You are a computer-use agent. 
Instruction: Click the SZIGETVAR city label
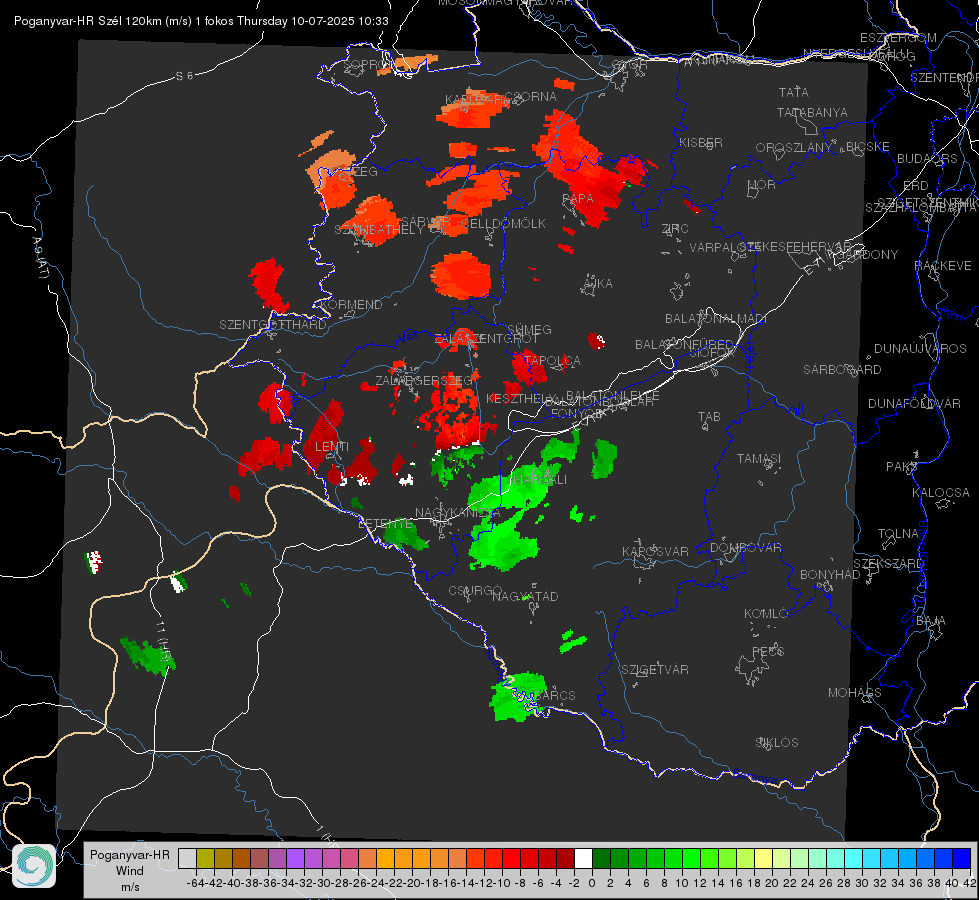pyautogui.click(x=655, y=669)
